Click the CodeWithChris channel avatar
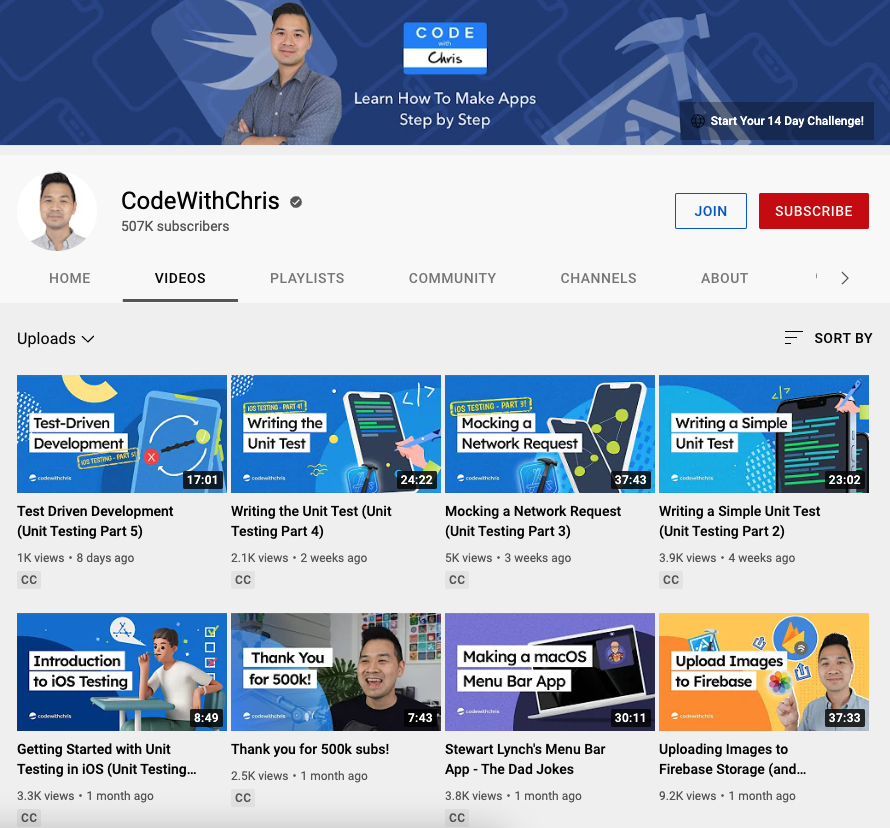The height and width of the screenshot is (828, 890). coord(57,211)
